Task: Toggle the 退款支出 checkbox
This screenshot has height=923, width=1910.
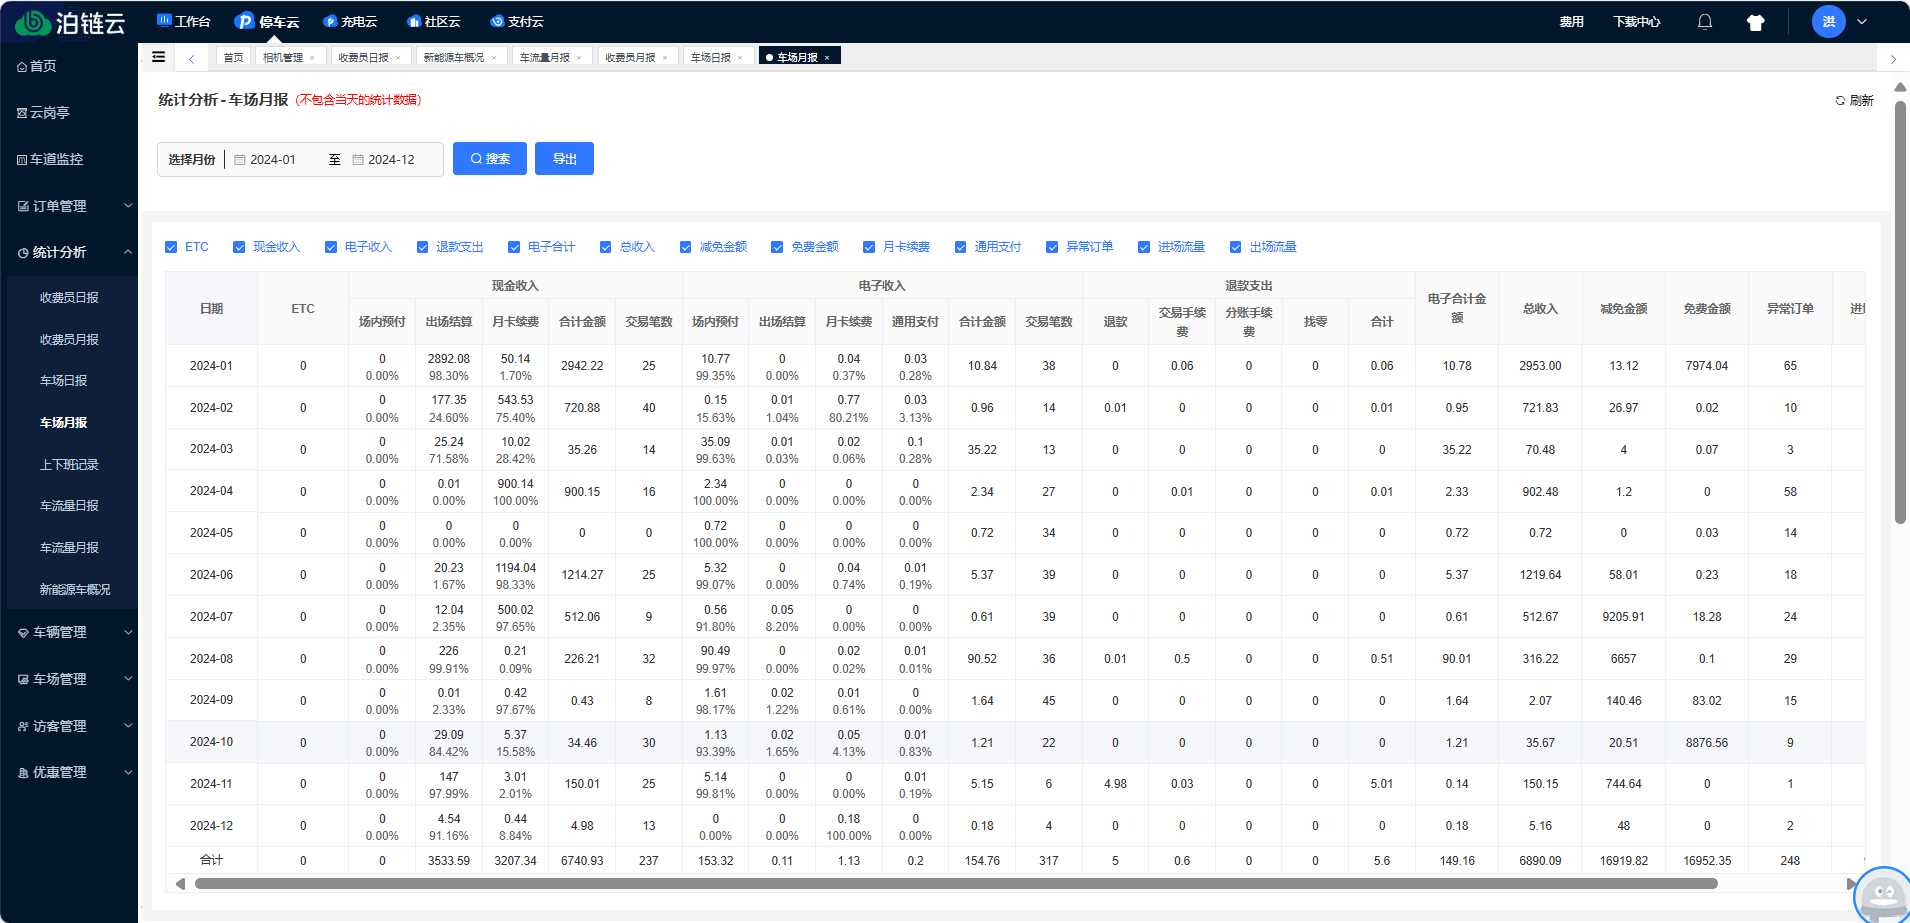Action: pyautogui.click(x=423, y=247)
